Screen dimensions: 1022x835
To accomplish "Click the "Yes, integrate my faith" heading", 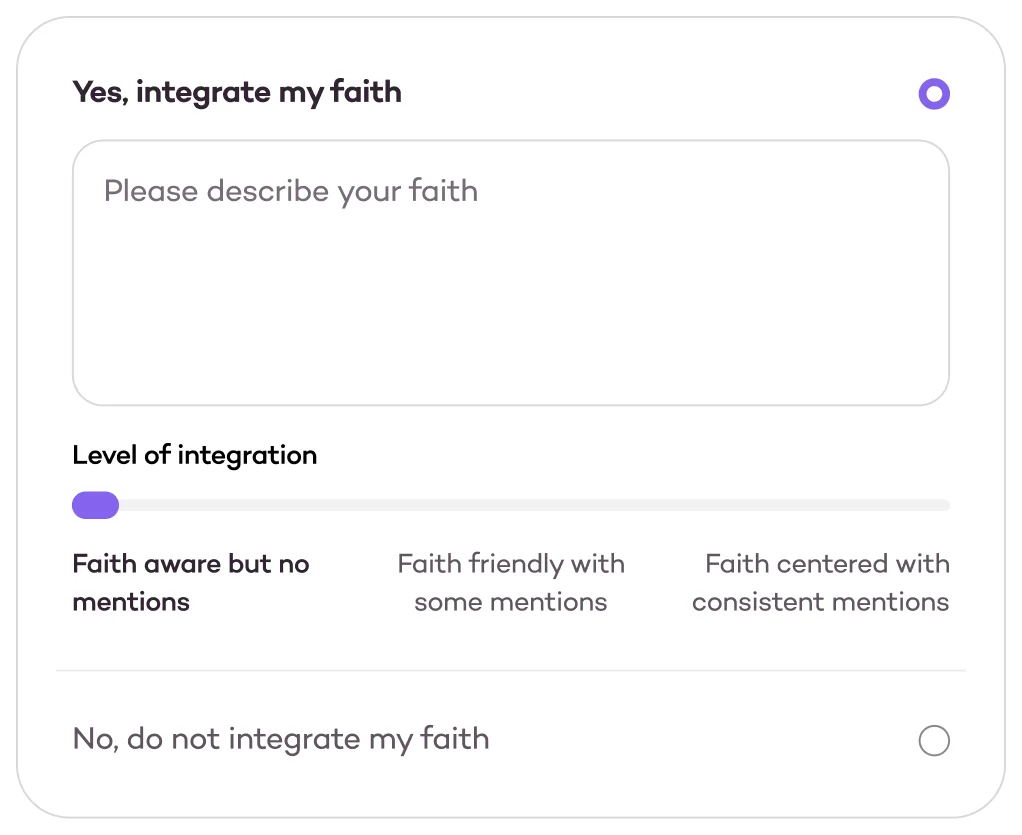I will pos(237,91).
